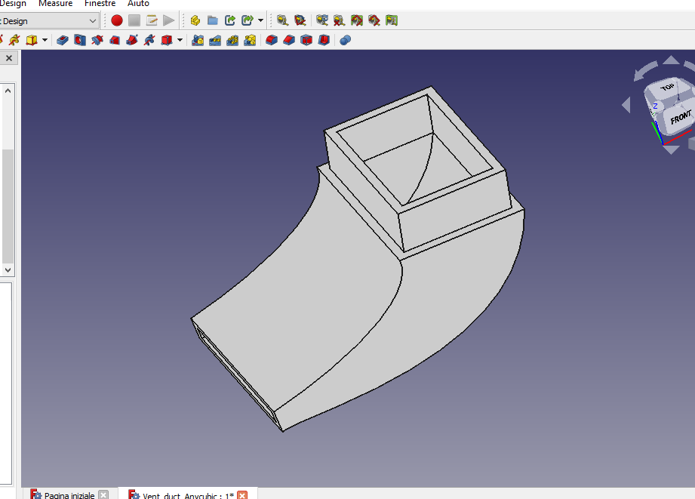Click the yellow create part icon
695x499 pixels.
click(195, 20)
